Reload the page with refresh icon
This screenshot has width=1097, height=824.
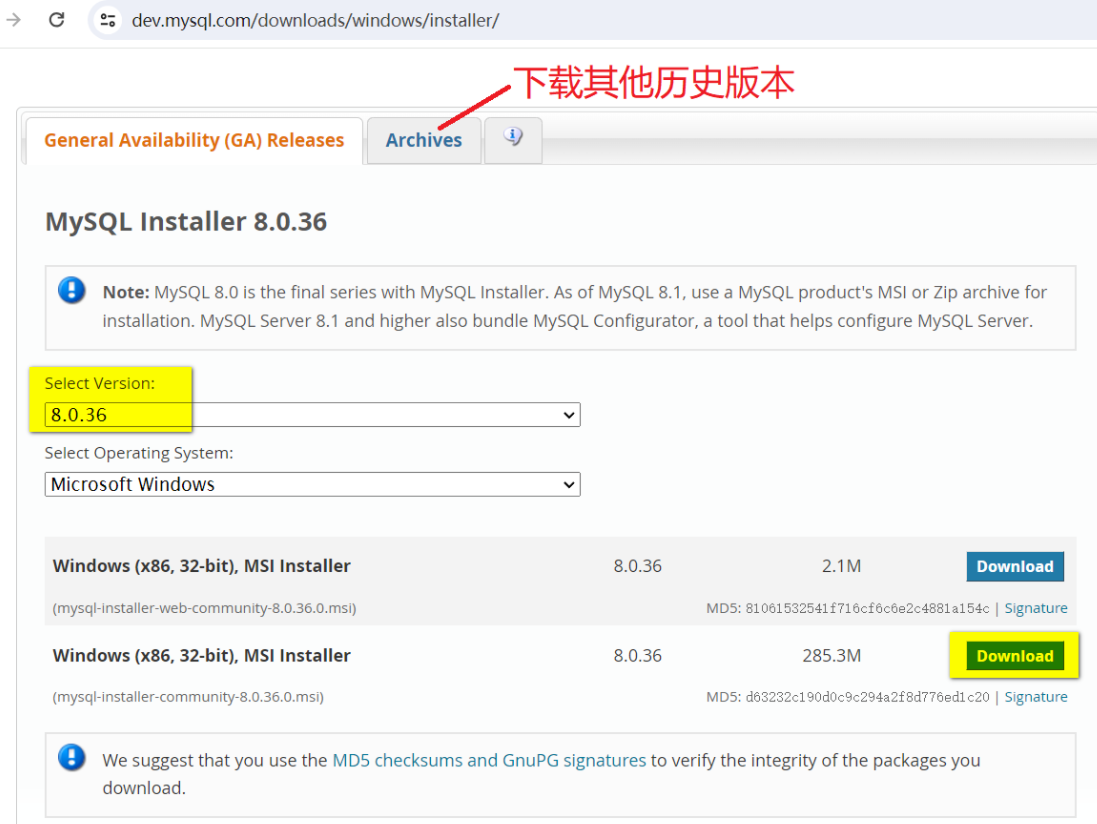57,20
